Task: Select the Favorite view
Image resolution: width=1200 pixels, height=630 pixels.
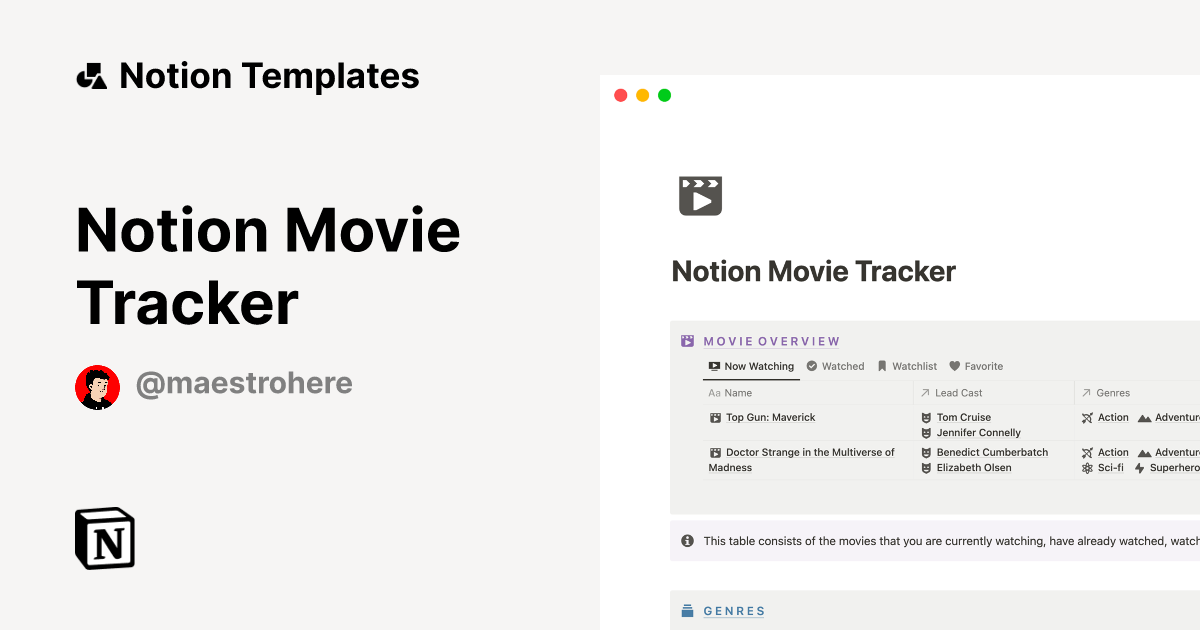Action: (976, 366)
